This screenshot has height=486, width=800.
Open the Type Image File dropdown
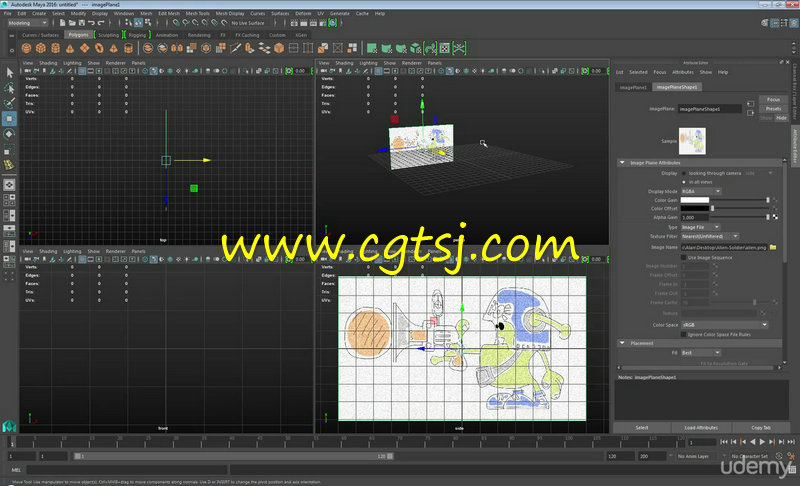point(701,227)
